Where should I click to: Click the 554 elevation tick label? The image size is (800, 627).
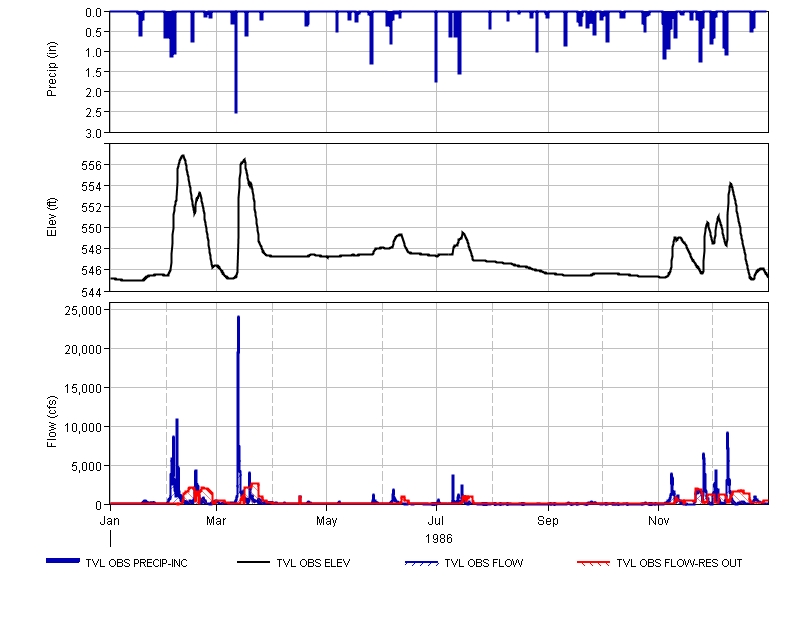[91, 187]
